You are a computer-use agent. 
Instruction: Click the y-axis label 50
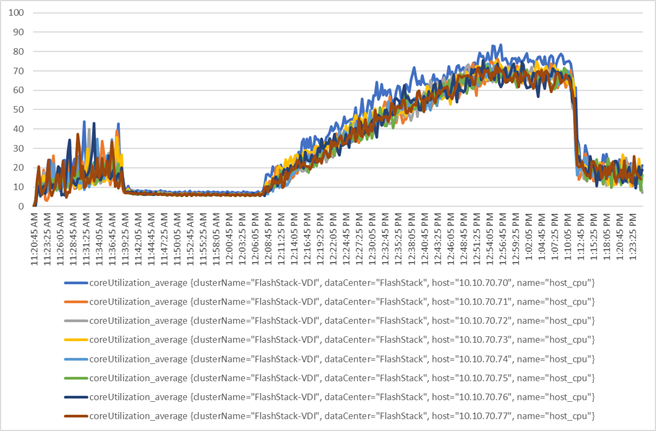tap(19, 109)
